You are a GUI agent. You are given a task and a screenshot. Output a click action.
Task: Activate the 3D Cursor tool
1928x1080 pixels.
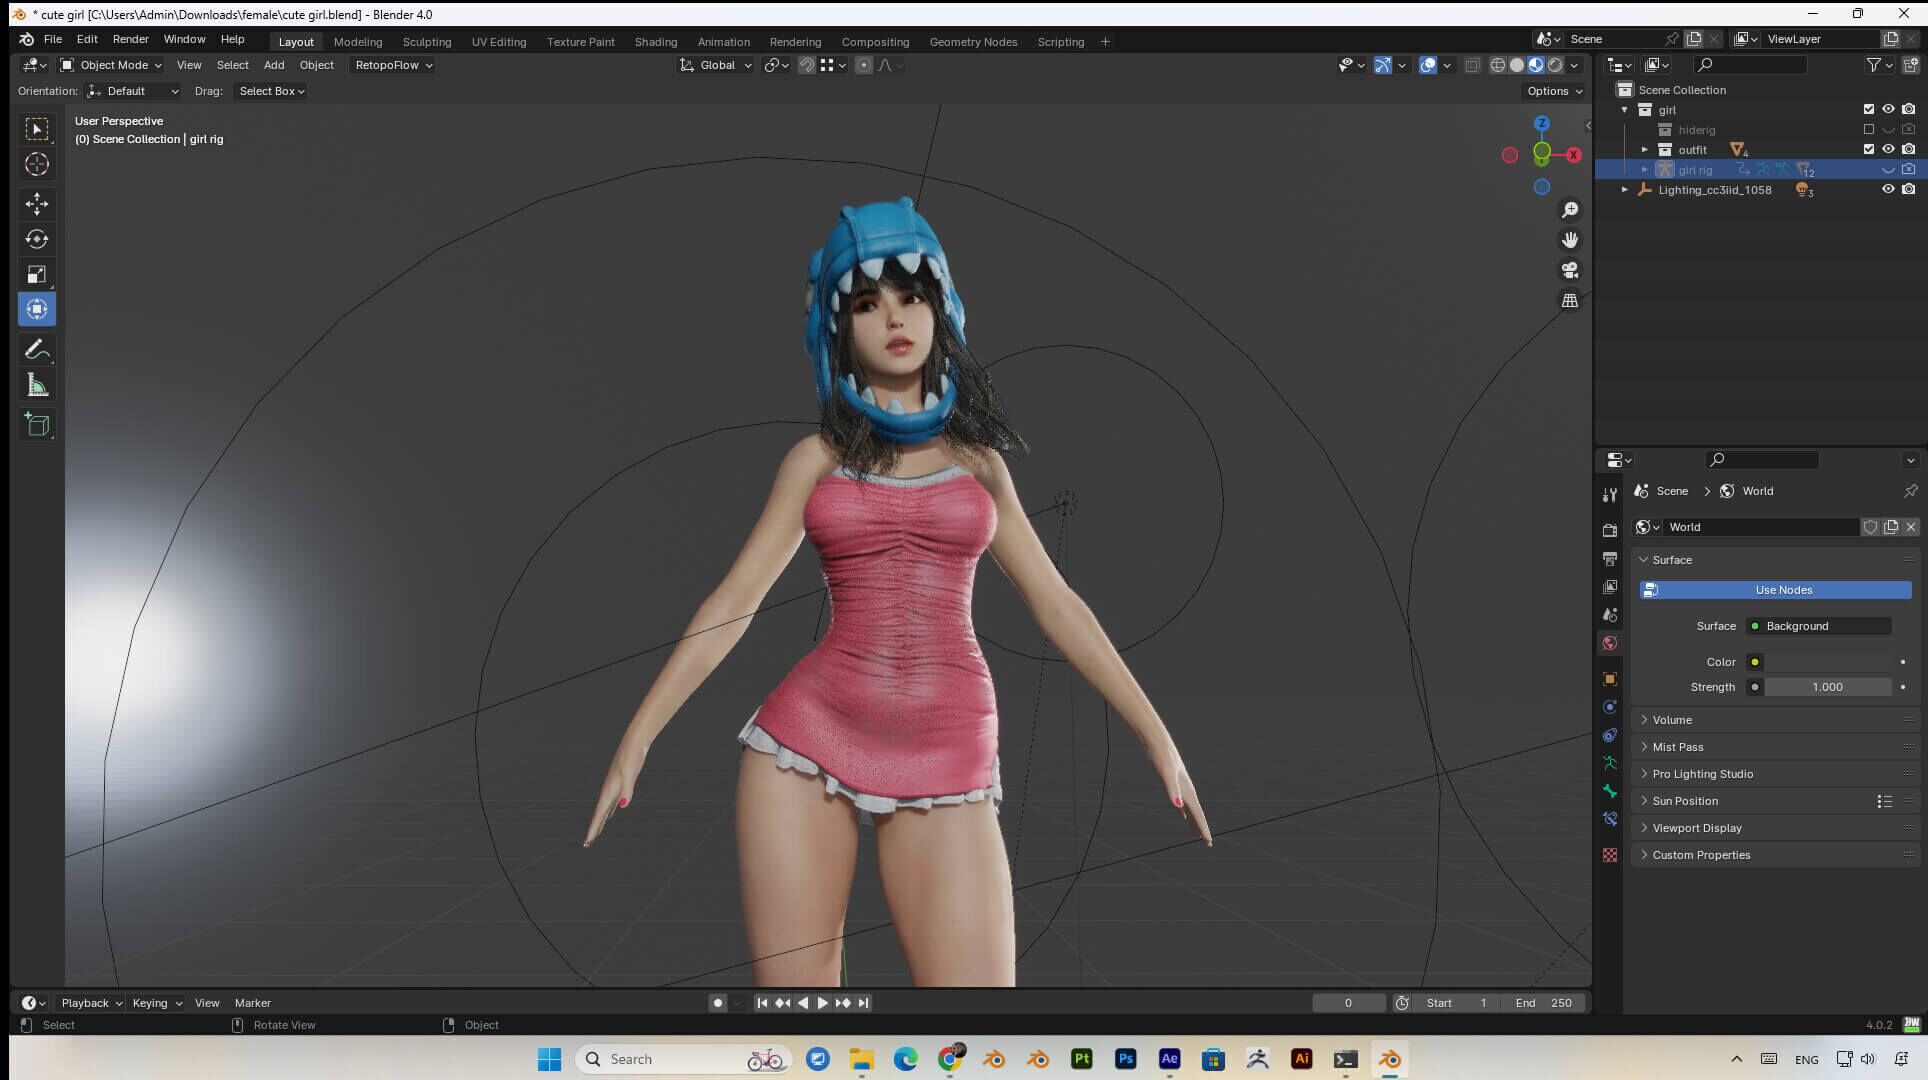(x=37, y=164)
